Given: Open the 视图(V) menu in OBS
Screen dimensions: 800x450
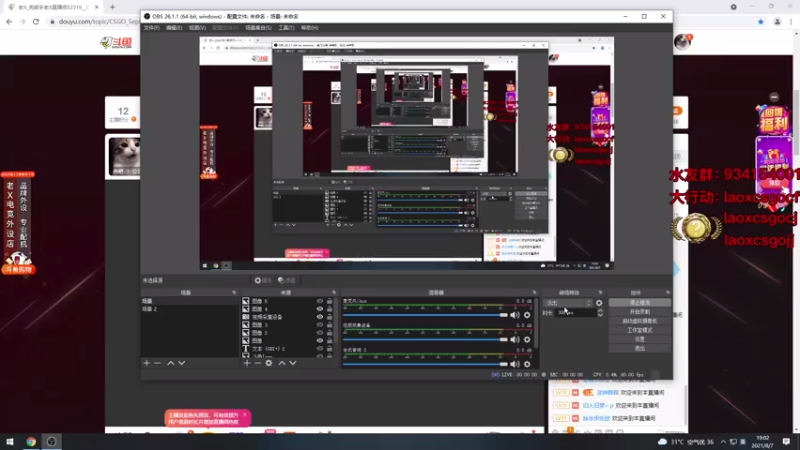Looking at the screenshot, I should point(197,28).
